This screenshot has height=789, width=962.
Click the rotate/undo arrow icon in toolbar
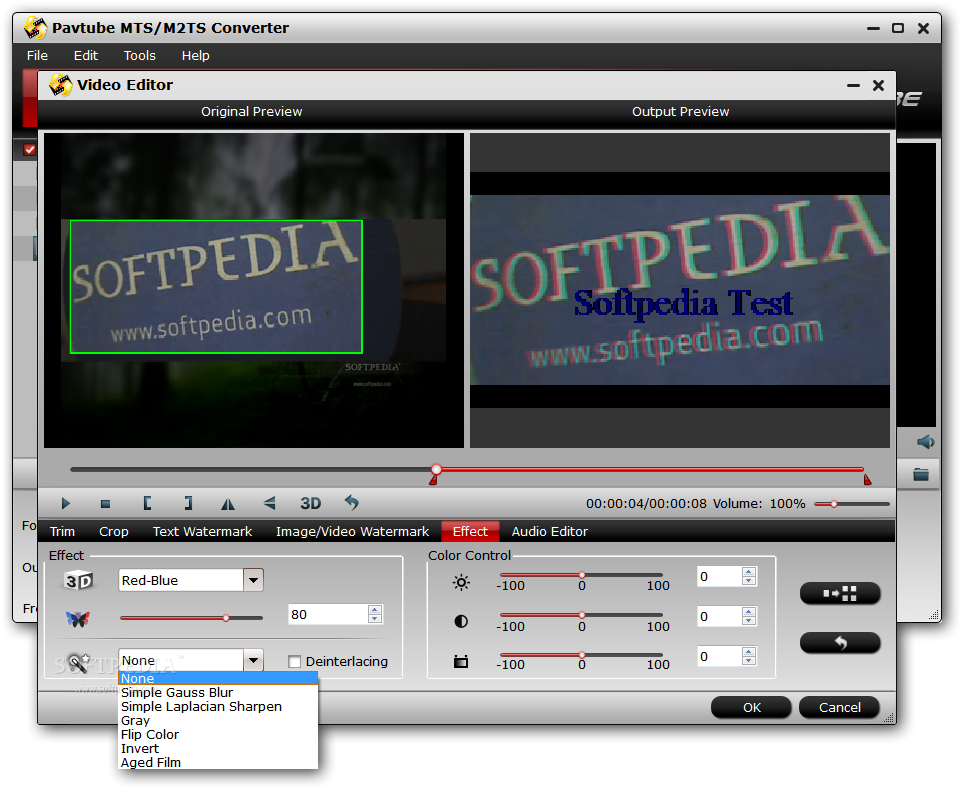pyautogui.click(x=352, y=503)
